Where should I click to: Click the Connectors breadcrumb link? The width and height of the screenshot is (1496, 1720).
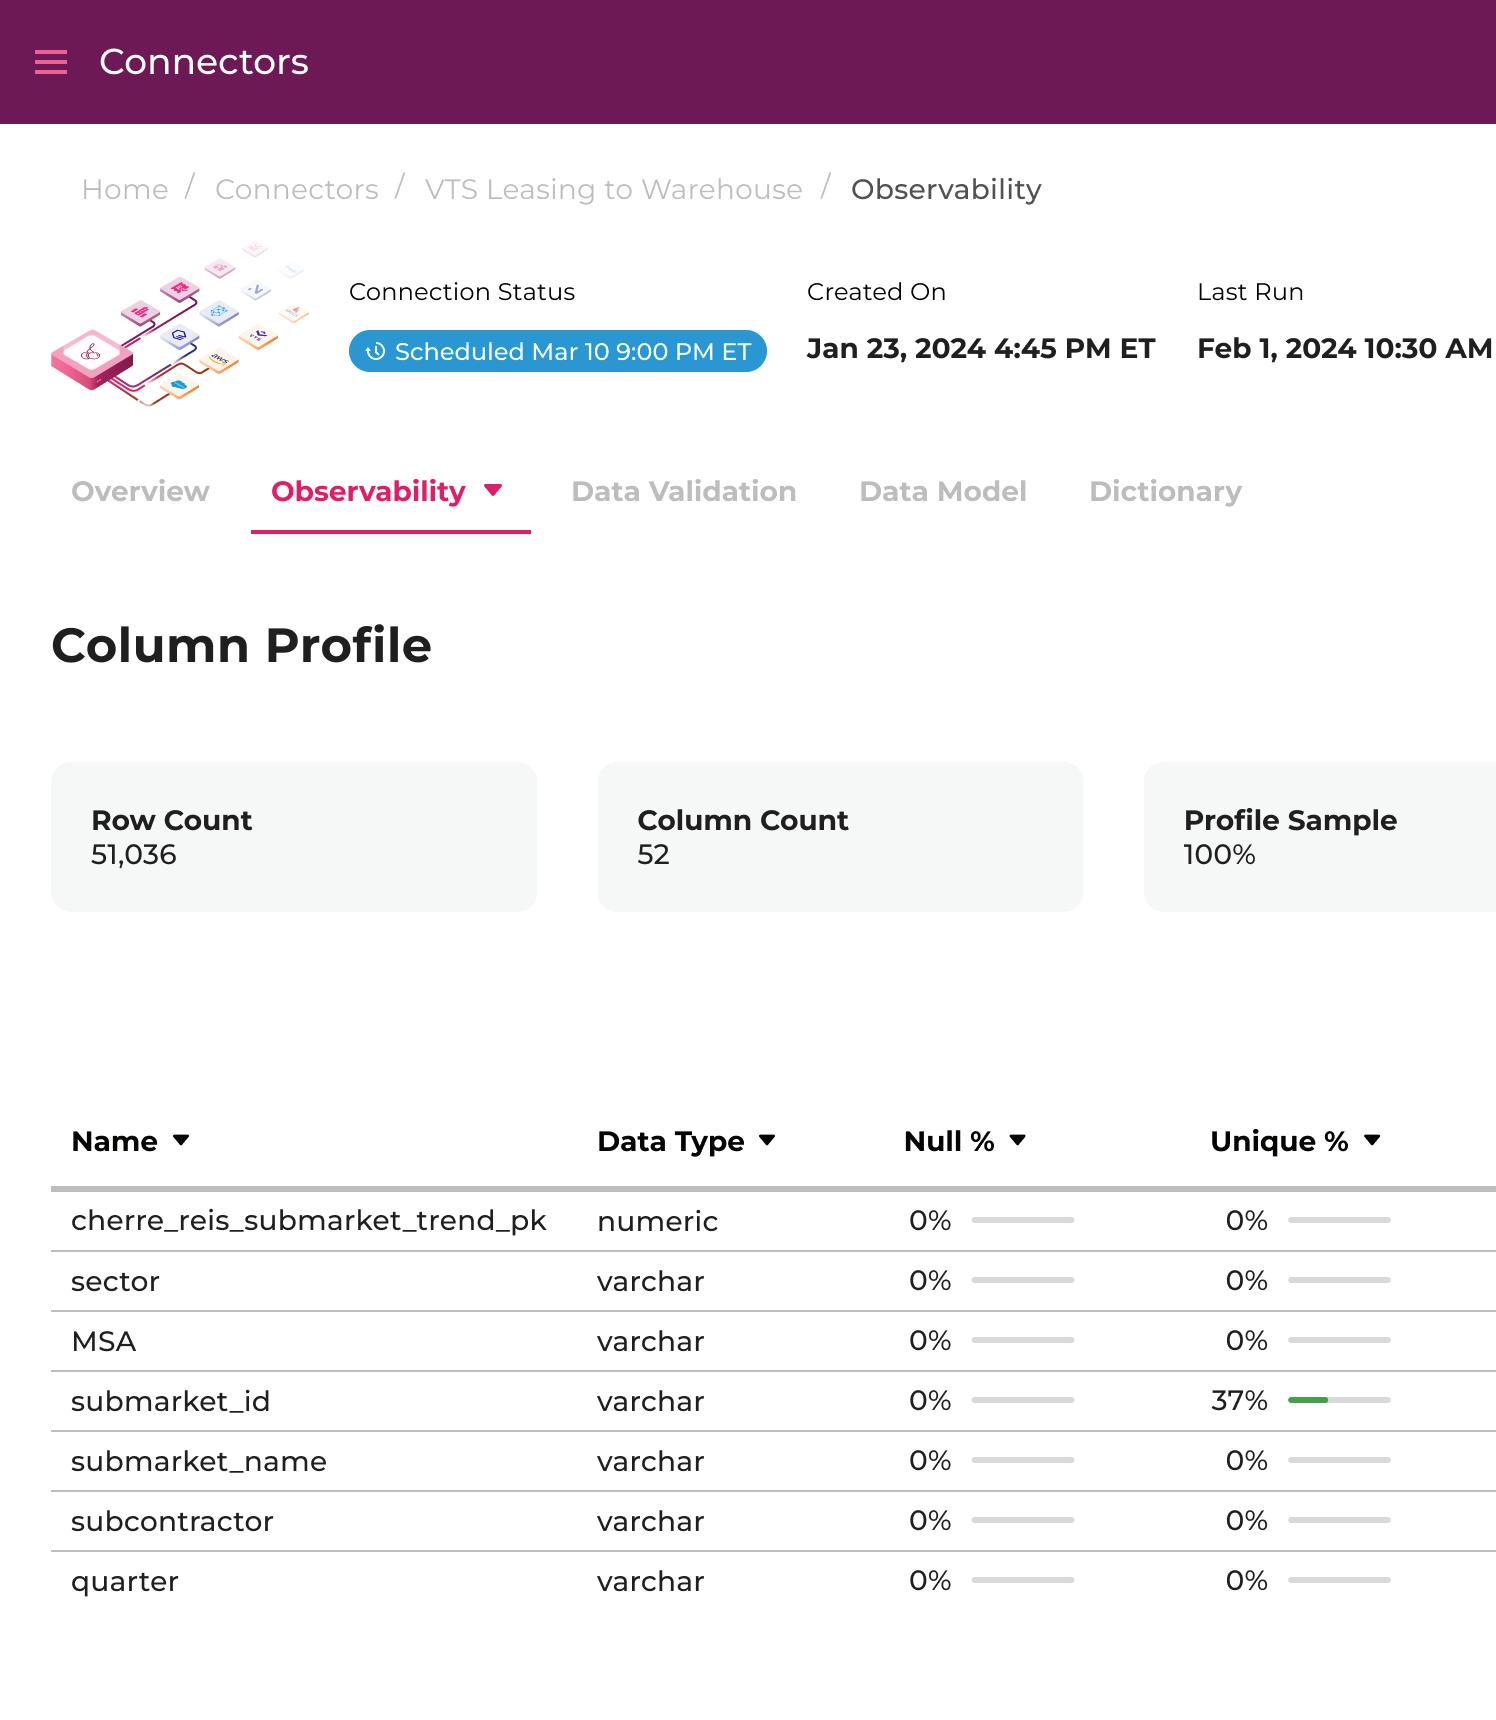click(x=297, y=189)
